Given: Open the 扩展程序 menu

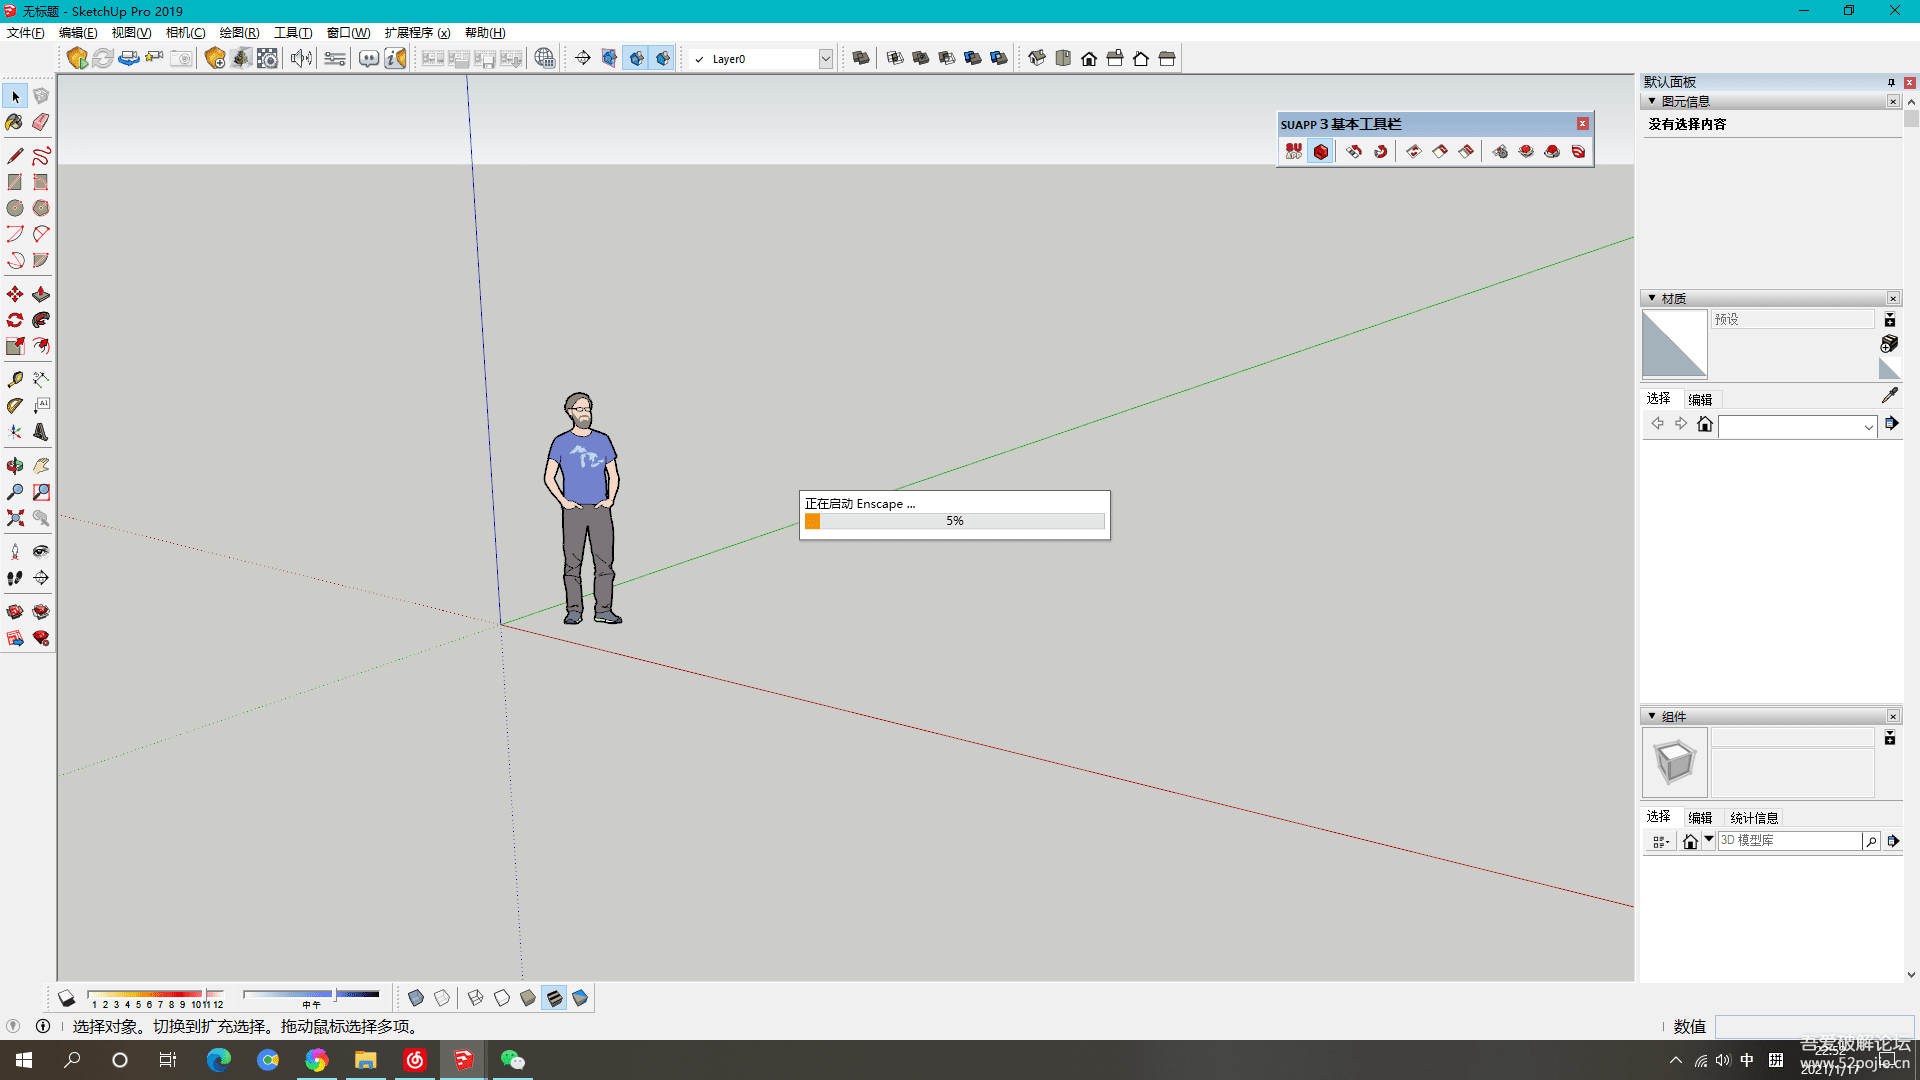Looking at the screenshot, I should [417, 33].
